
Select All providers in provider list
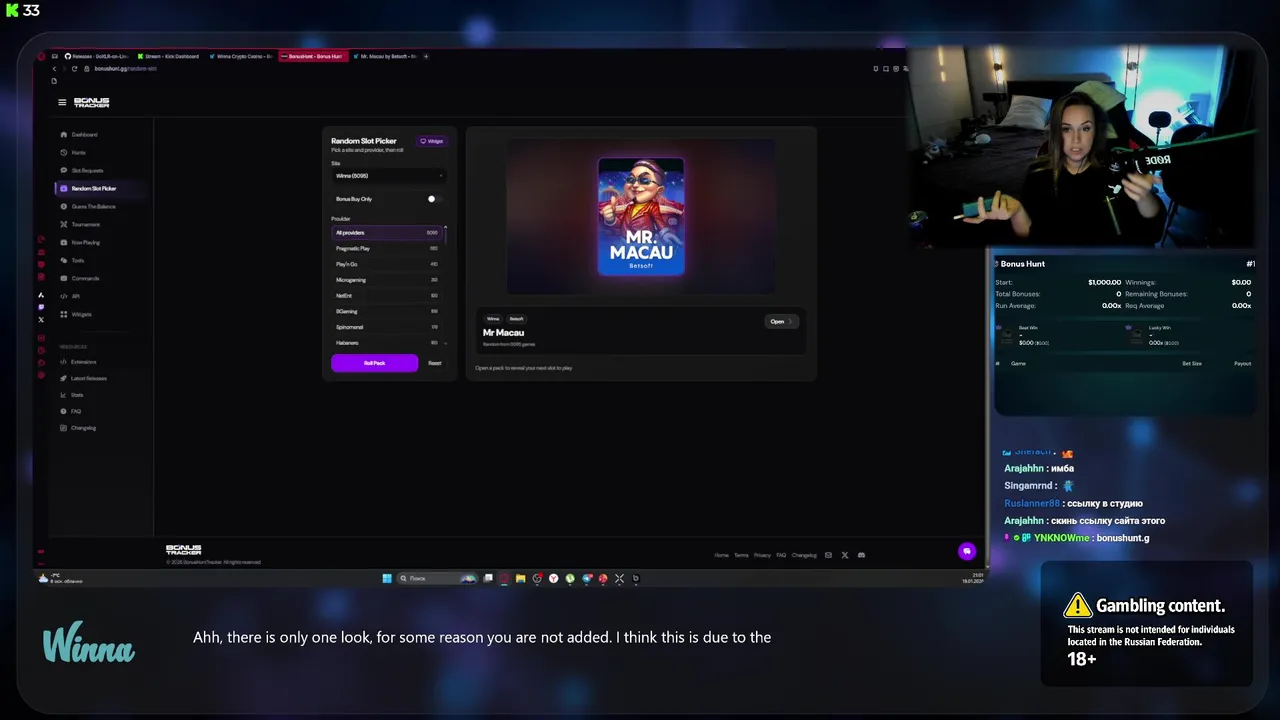(x=387, y=232)
